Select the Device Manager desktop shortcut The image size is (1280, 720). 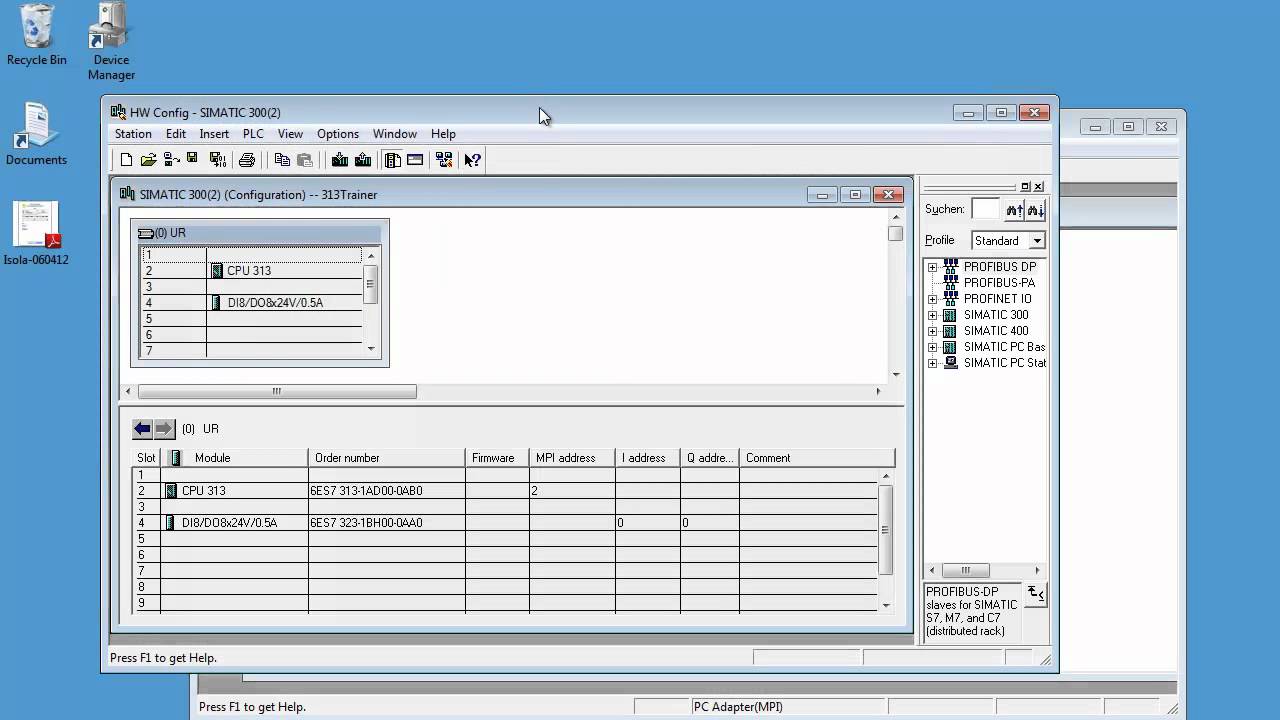click(111, 41)
